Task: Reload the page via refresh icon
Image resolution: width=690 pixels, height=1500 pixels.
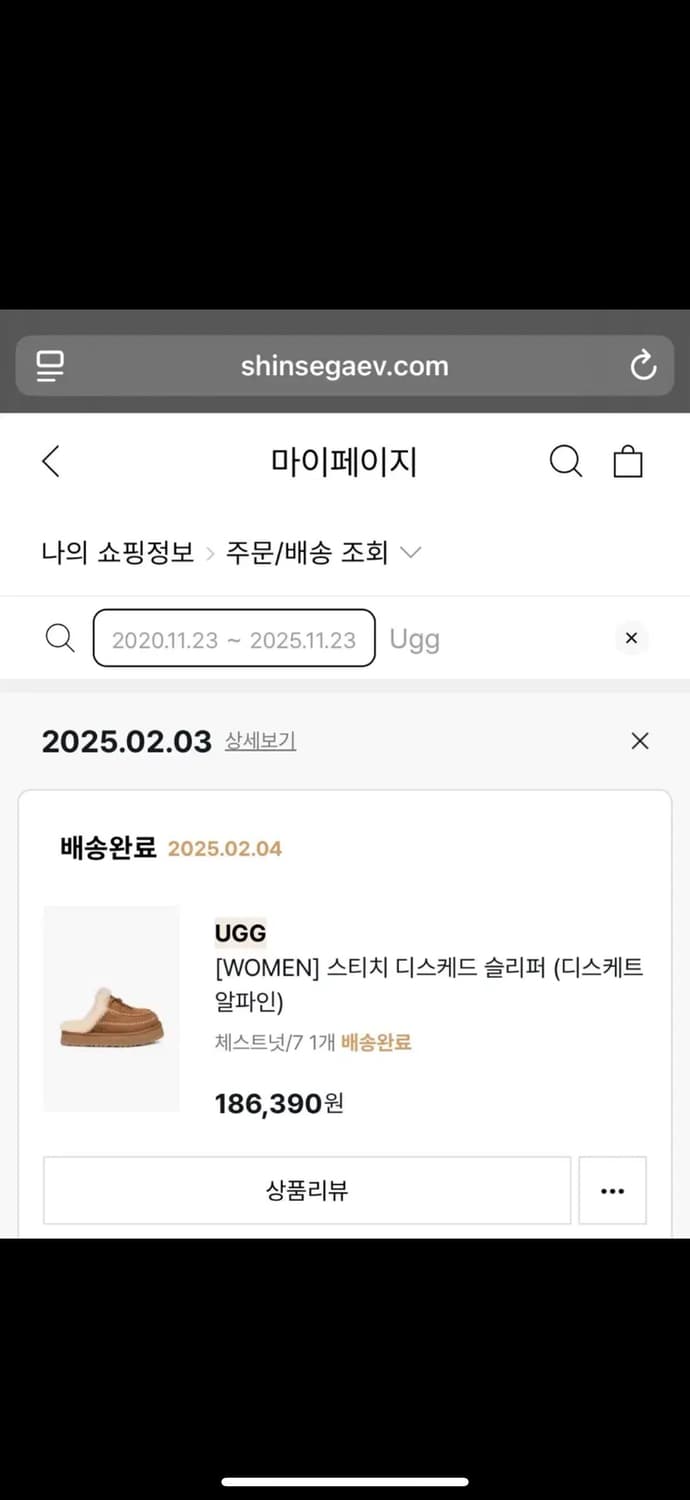Action: (x=643, y=365)
